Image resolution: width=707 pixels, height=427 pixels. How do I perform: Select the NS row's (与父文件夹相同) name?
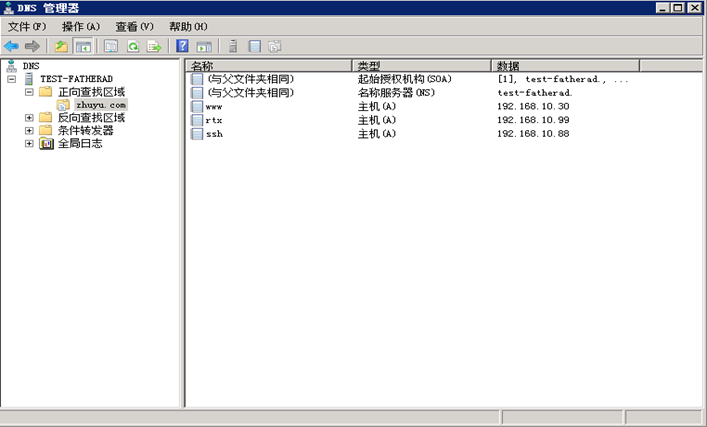pos(250,93)
